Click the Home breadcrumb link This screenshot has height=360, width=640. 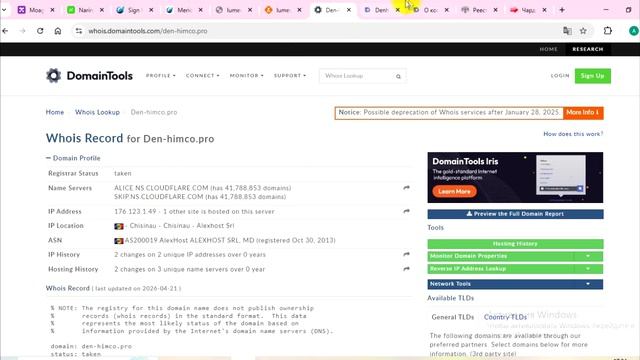click(55, 112)
